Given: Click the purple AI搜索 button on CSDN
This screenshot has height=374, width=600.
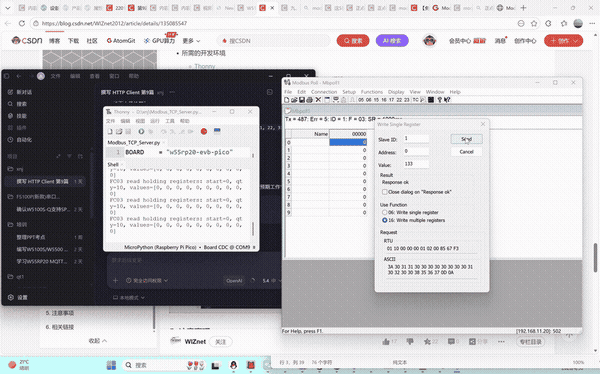Looking at the screenshot, I should coord(392,41).
